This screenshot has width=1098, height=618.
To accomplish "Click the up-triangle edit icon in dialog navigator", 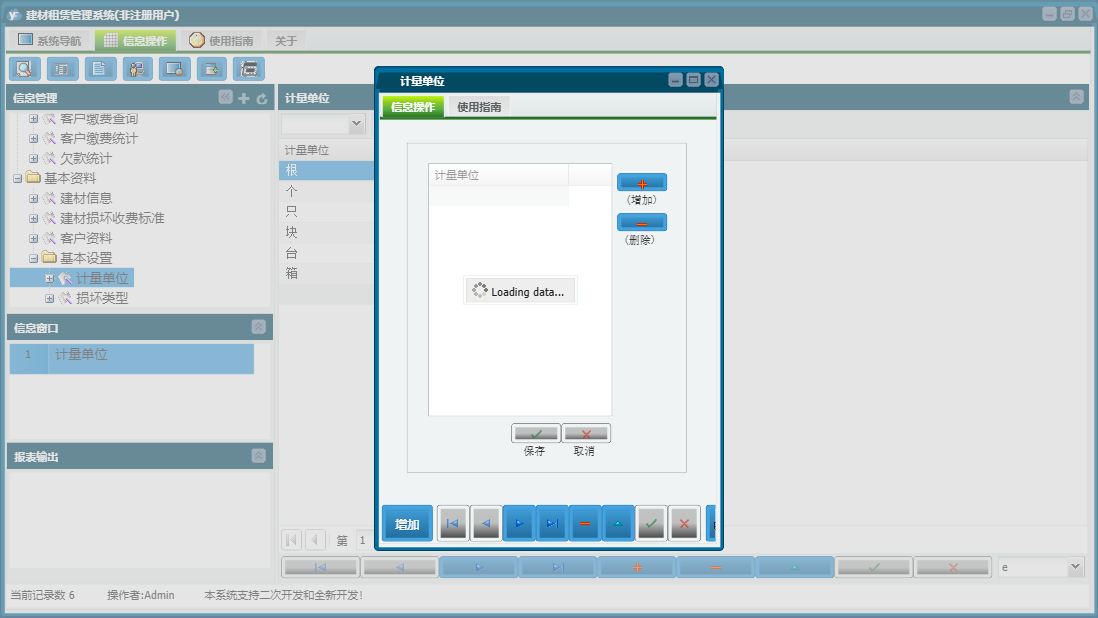I will coord(618,523).
